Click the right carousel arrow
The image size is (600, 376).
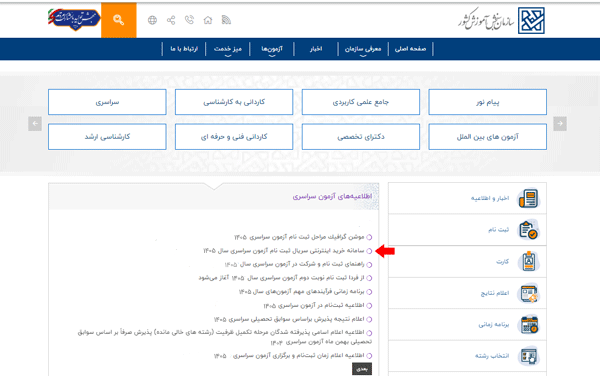coord(560,124)
